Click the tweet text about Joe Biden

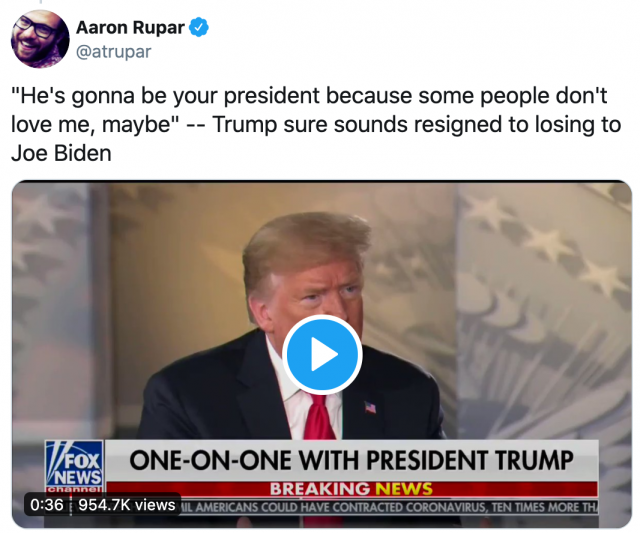click(316, 124)
